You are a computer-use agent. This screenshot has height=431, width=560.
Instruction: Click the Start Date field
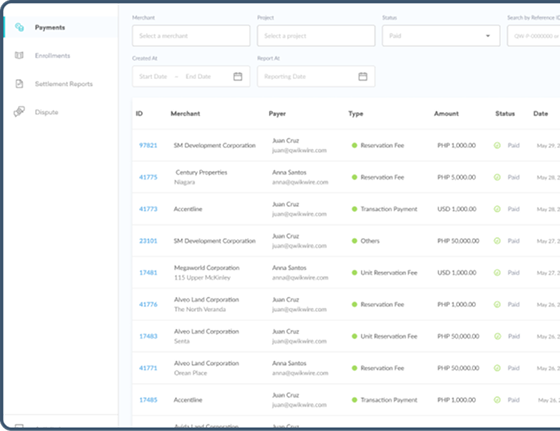point(153,76)
